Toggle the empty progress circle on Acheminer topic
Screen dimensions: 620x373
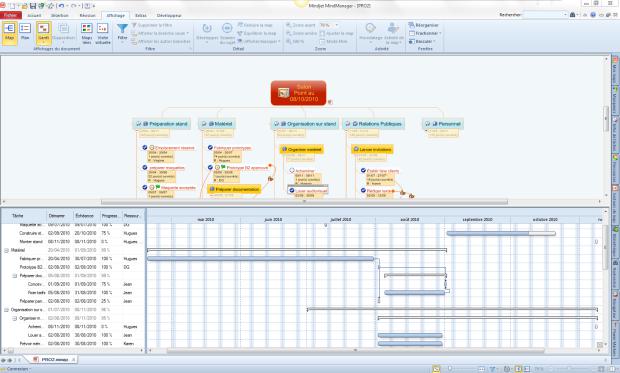292,170
